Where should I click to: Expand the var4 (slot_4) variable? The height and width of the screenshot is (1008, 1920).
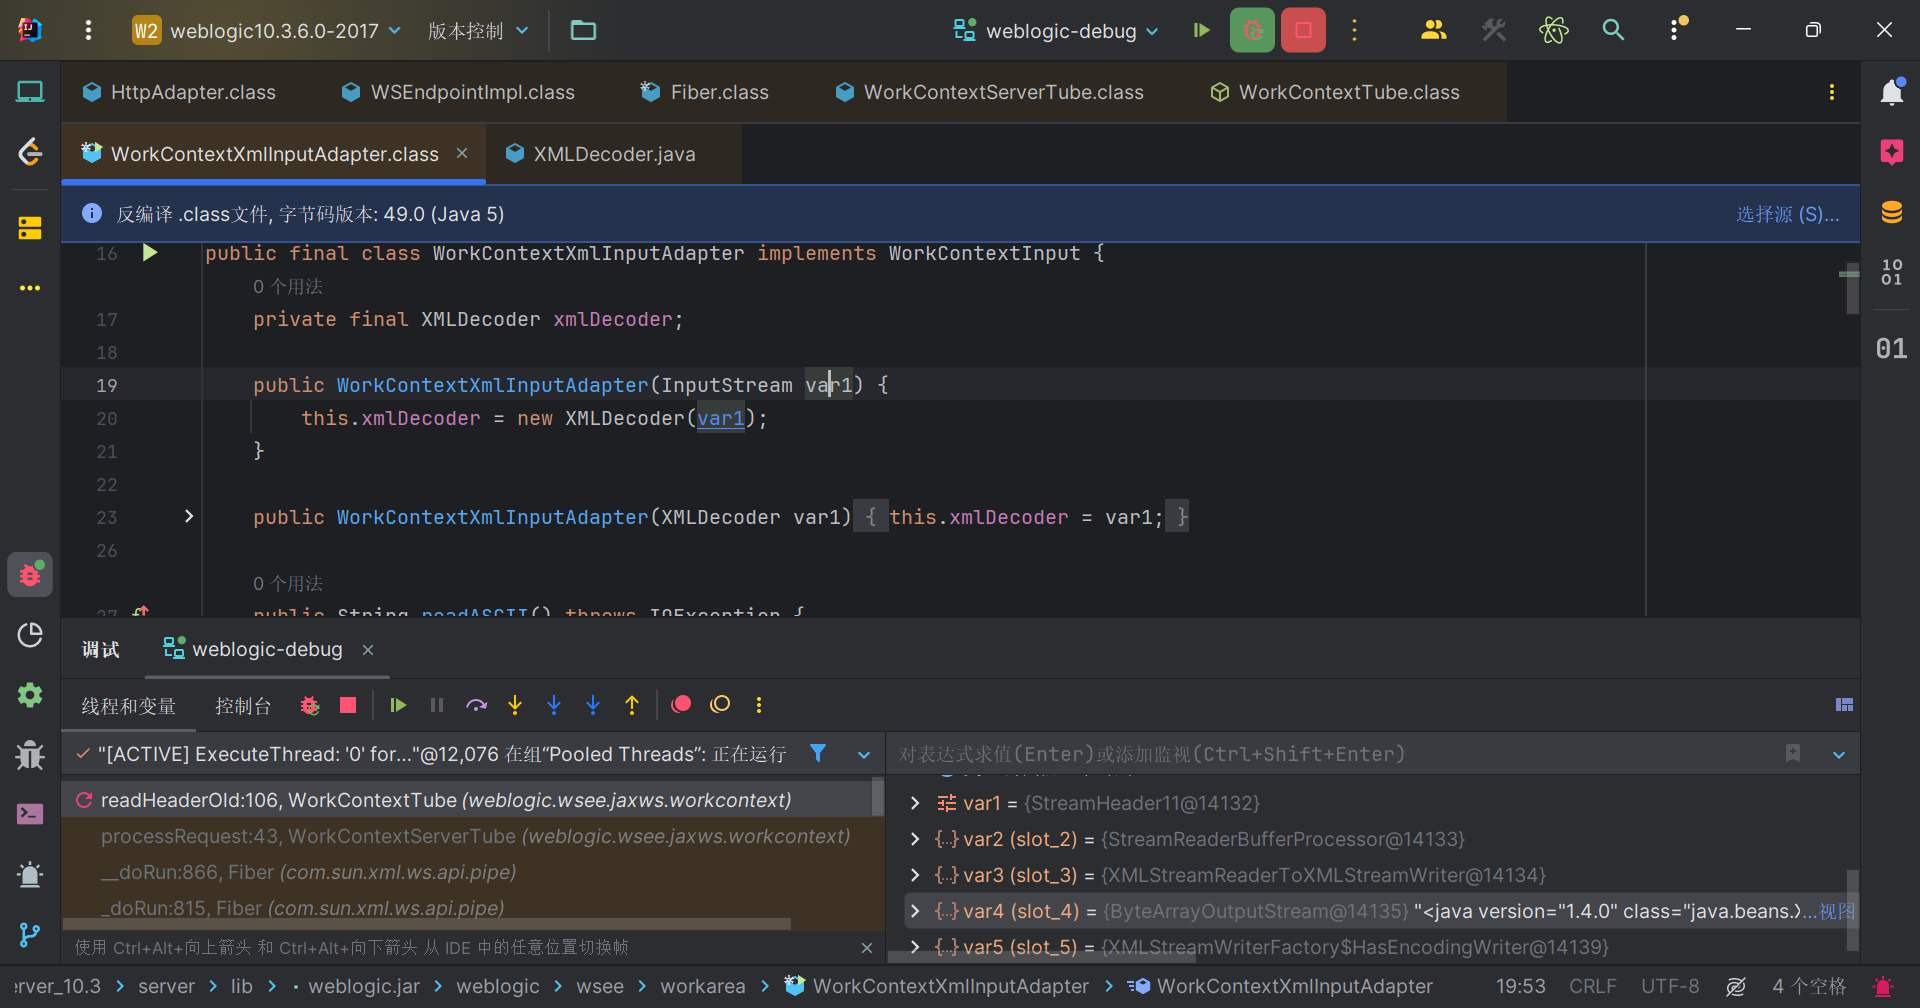coord(914,911)
